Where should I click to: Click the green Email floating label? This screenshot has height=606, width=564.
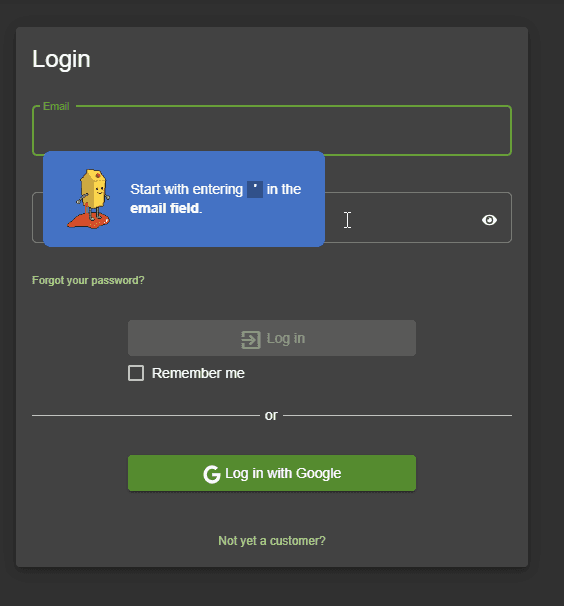click(56, 106)
